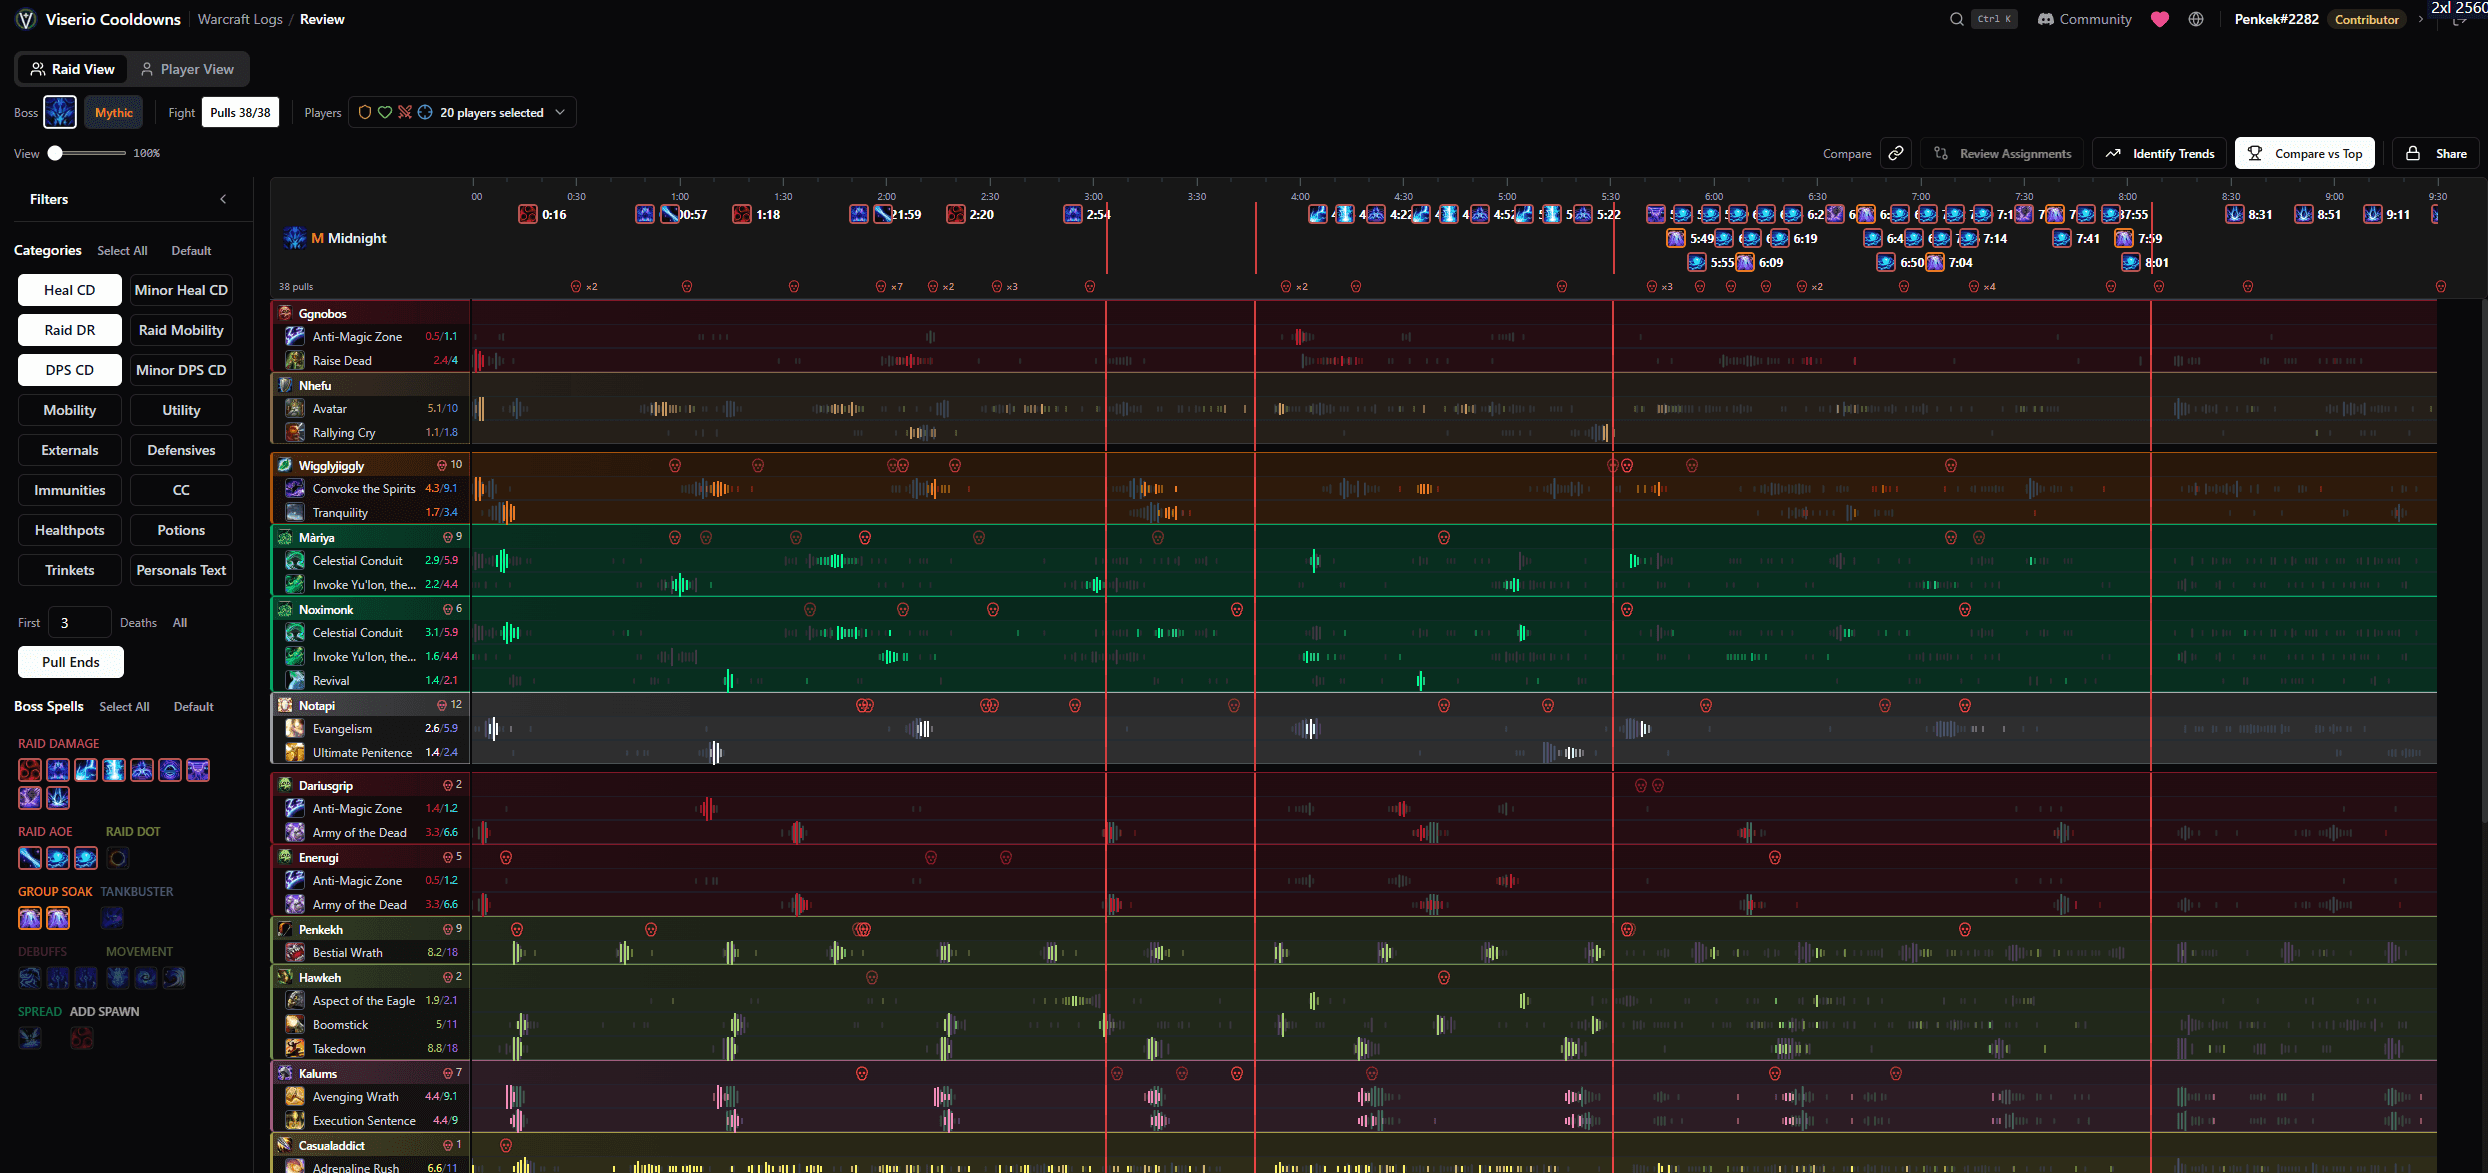Toggle the Spread spell icon

[30, 1038]
